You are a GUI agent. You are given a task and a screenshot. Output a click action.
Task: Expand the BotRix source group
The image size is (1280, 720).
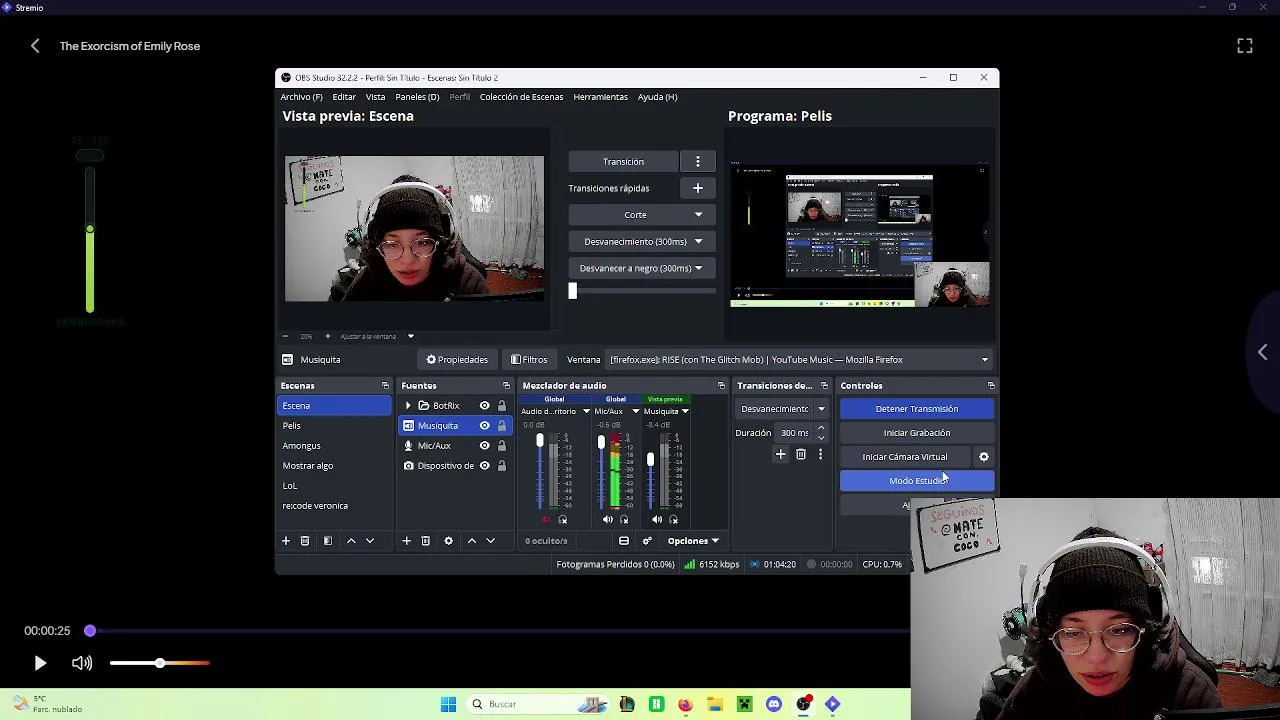408,406
